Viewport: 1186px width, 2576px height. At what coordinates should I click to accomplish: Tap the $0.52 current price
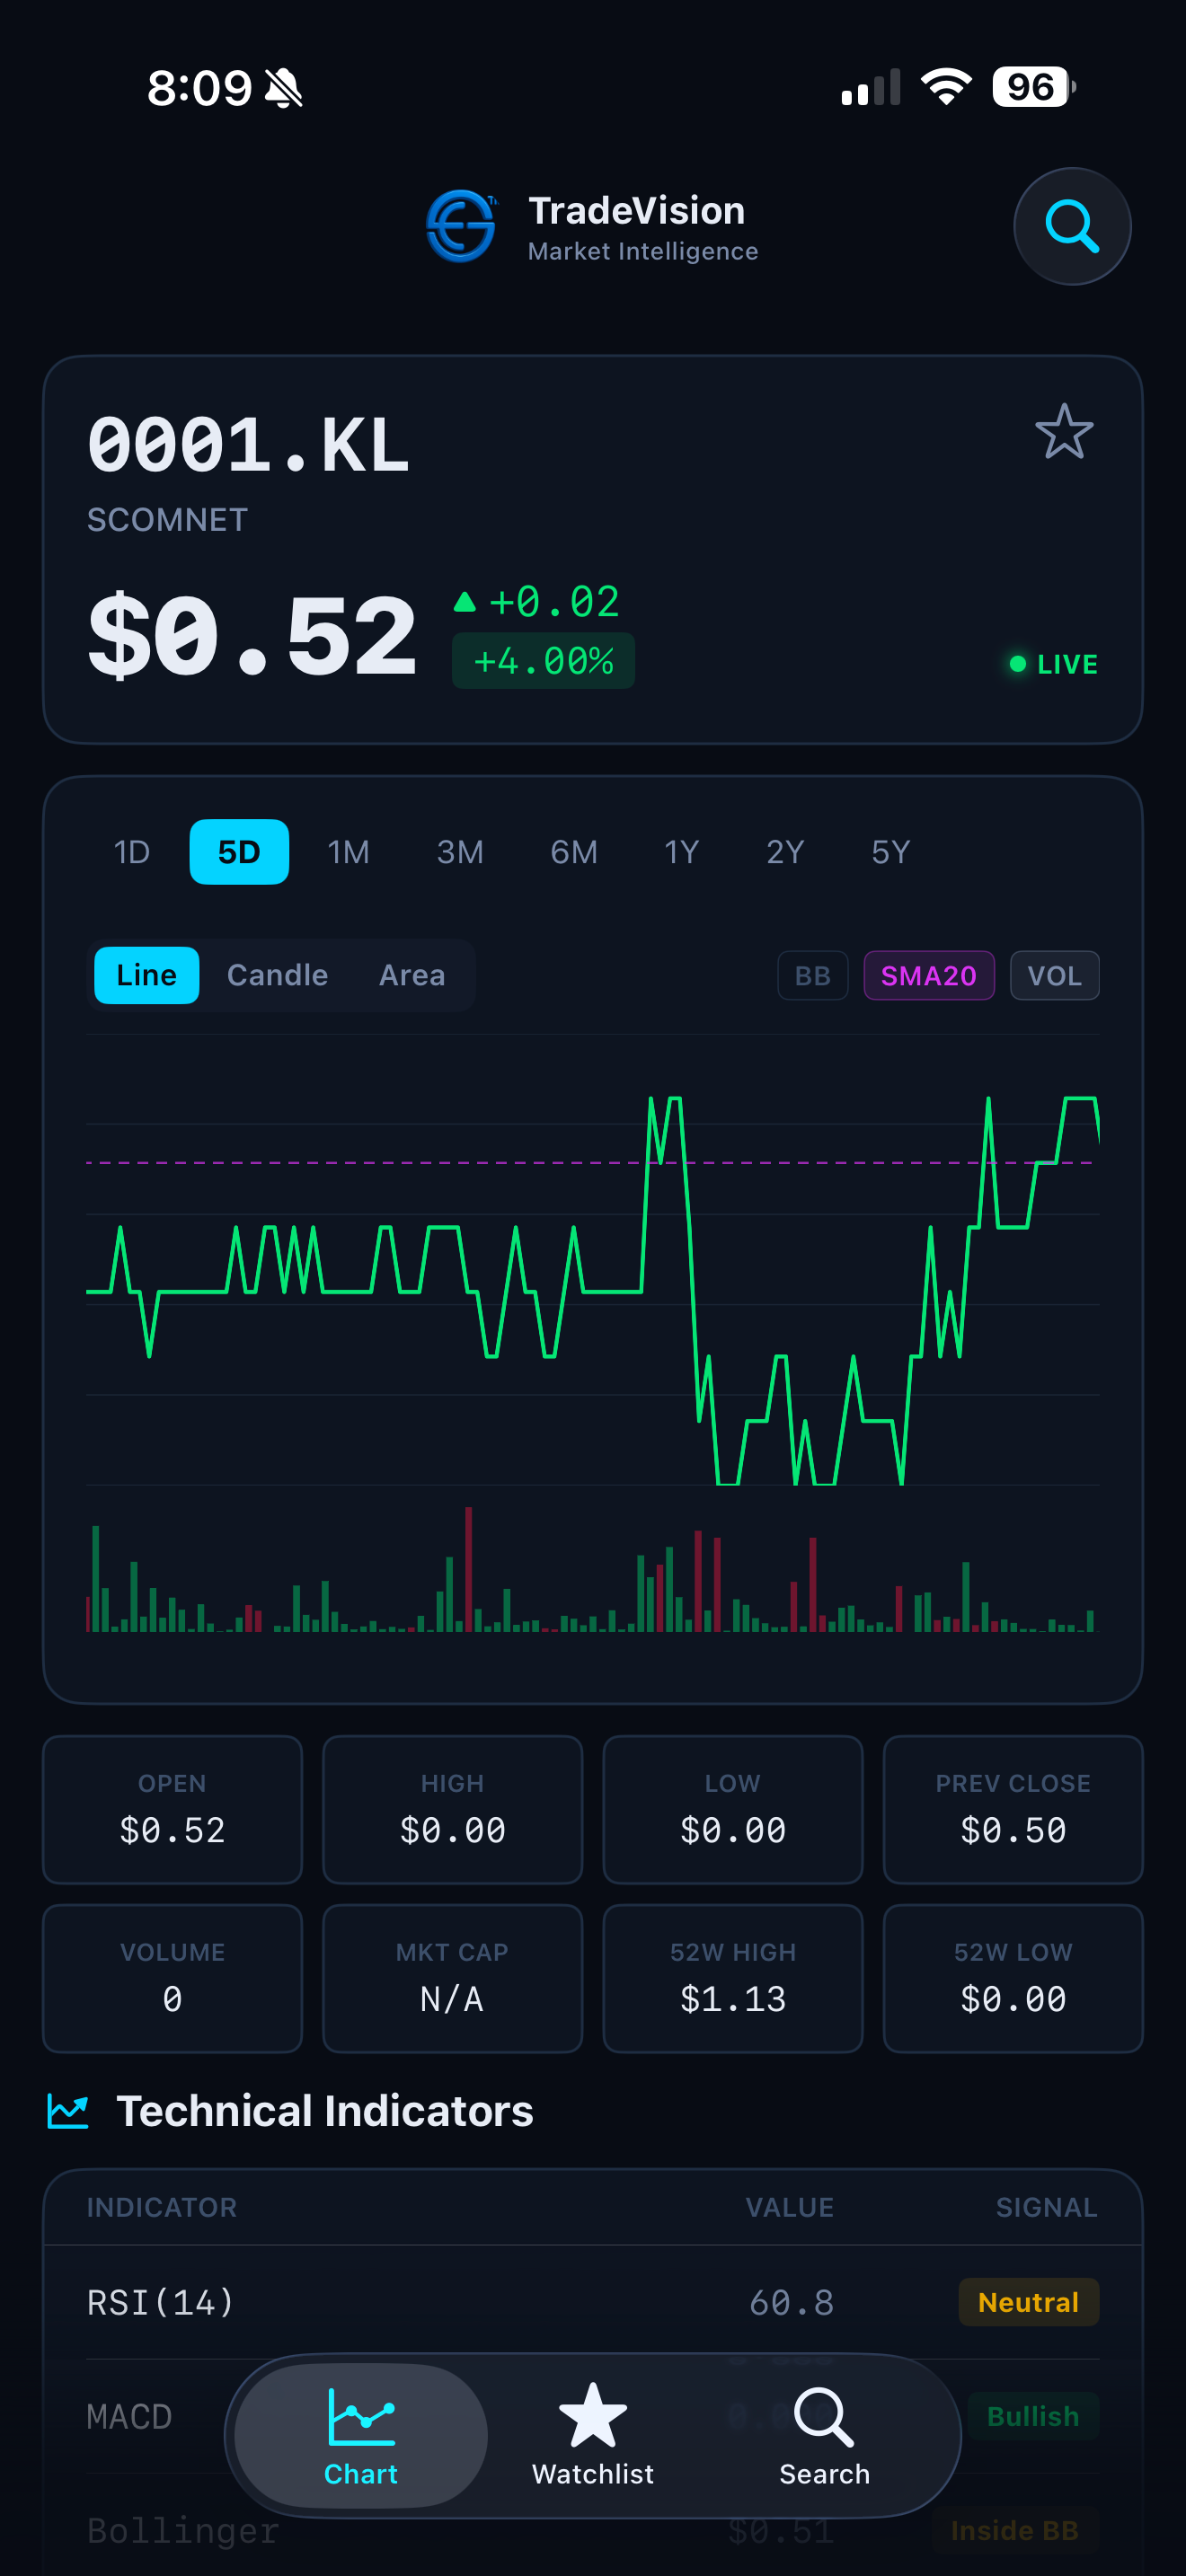[x=252, y=636]
